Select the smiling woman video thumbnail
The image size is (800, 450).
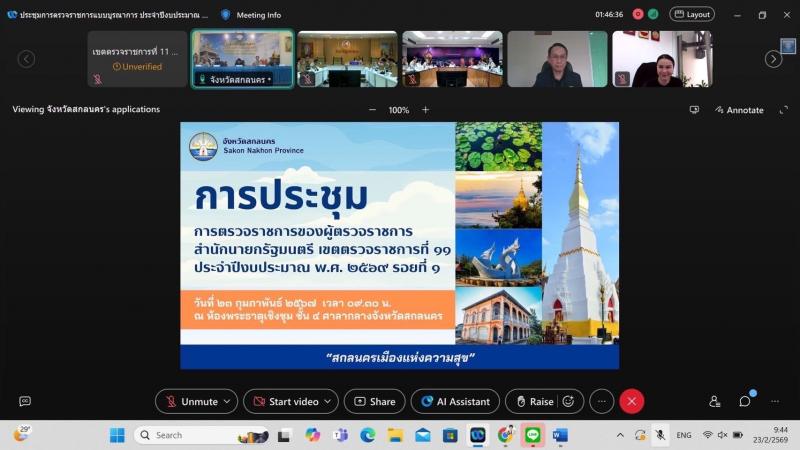pos(662,59)
